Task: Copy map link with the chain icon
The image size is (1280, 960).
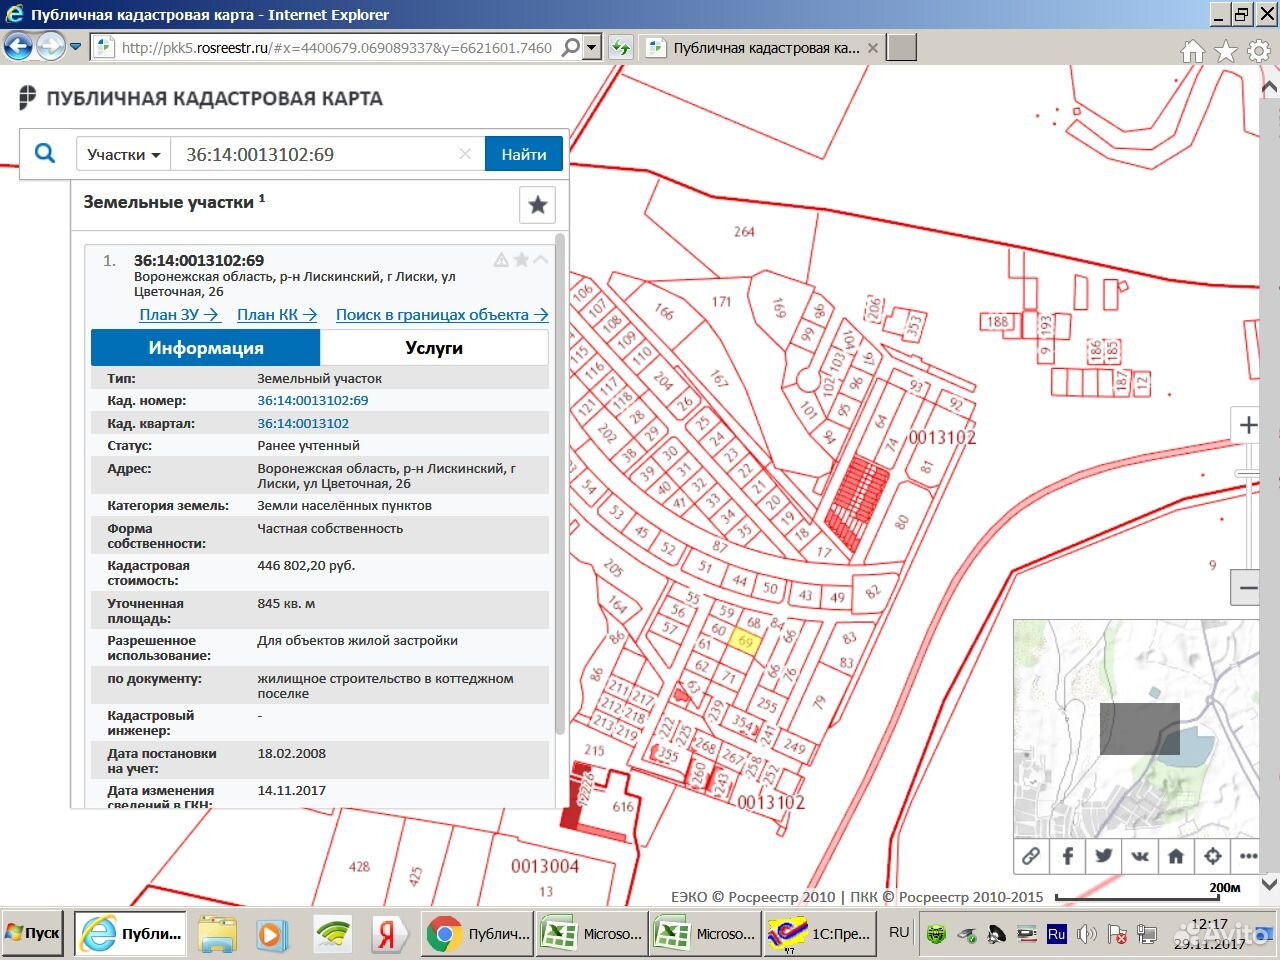Action: [x=1031, y=855]
